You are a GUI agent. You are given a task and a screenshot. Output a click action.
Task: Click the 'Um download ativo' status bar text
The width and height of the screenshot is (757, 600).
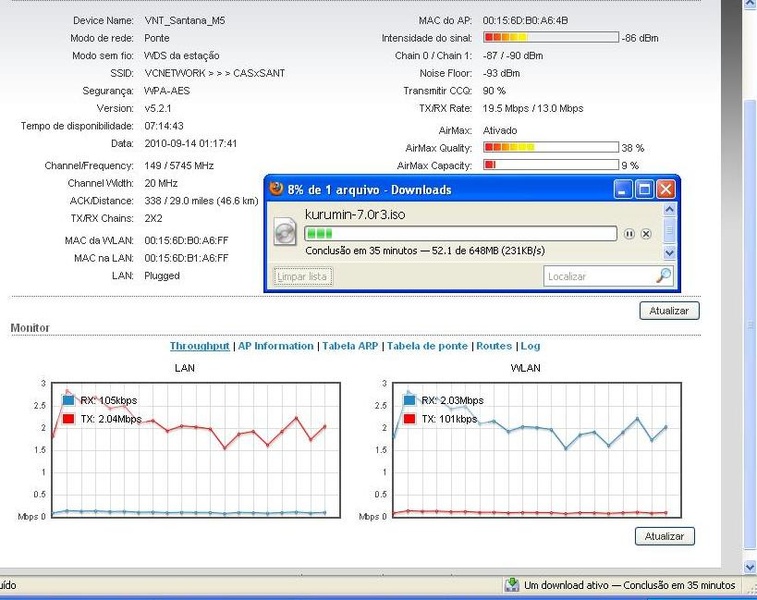(x=630, y=585)
